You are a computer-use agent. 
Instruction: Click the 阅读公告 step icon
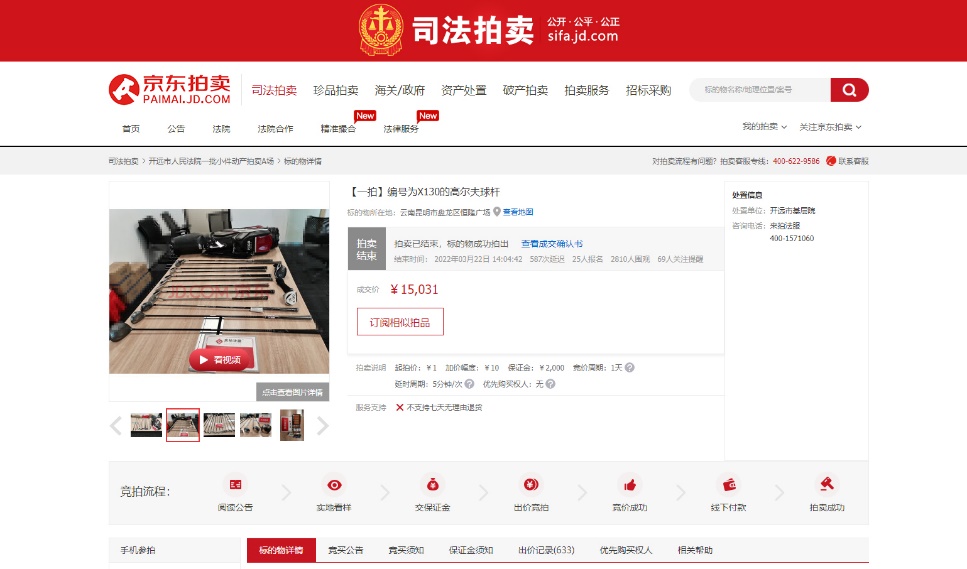click(x=236, y=485)
